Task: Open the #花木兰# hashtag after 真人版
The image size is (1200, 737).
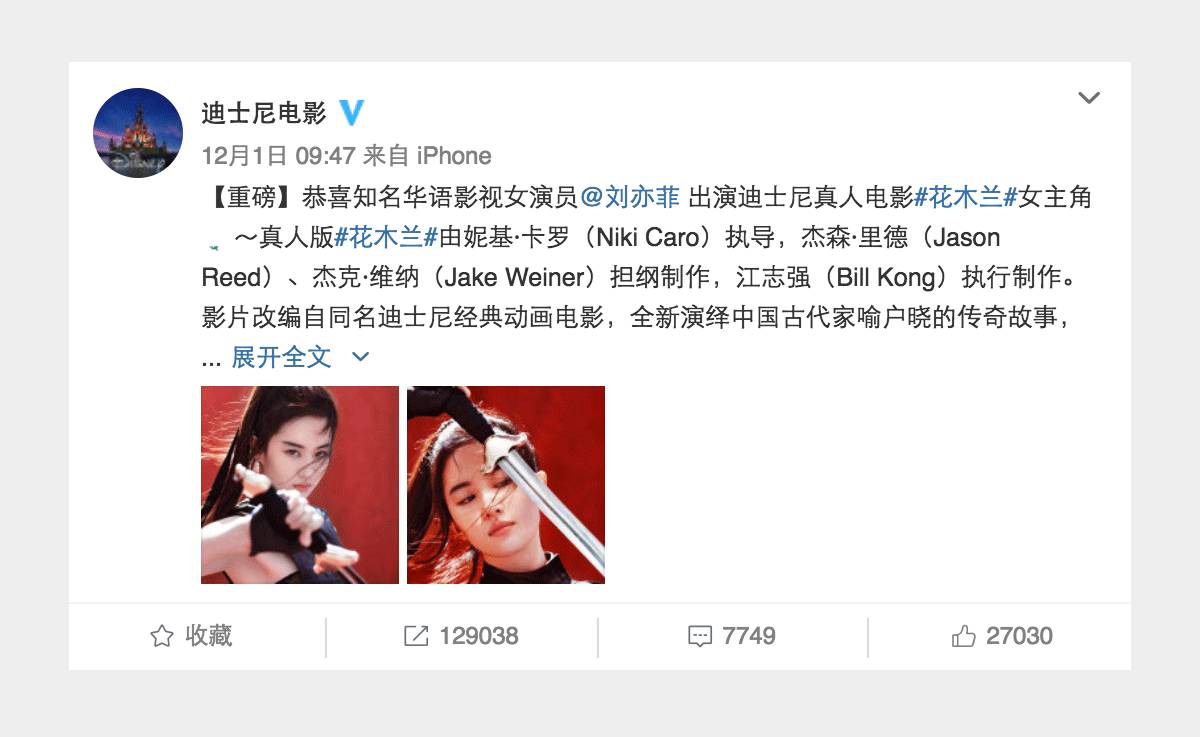Action: 386,238
